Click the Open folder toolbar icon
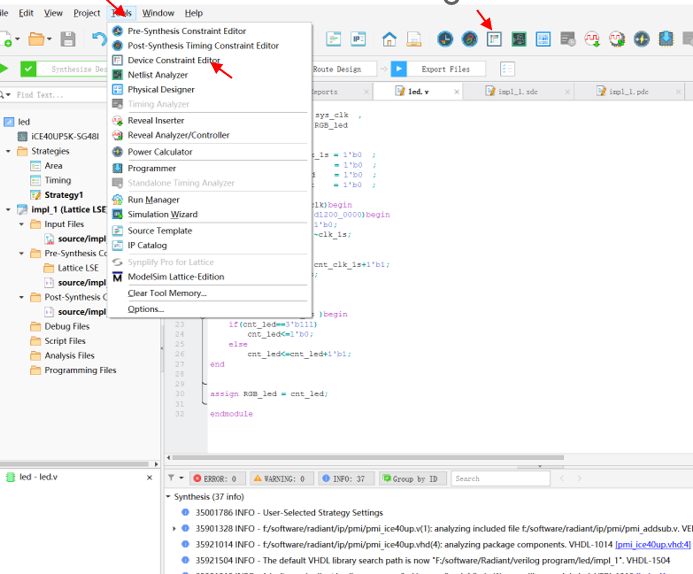 [36, 39]
